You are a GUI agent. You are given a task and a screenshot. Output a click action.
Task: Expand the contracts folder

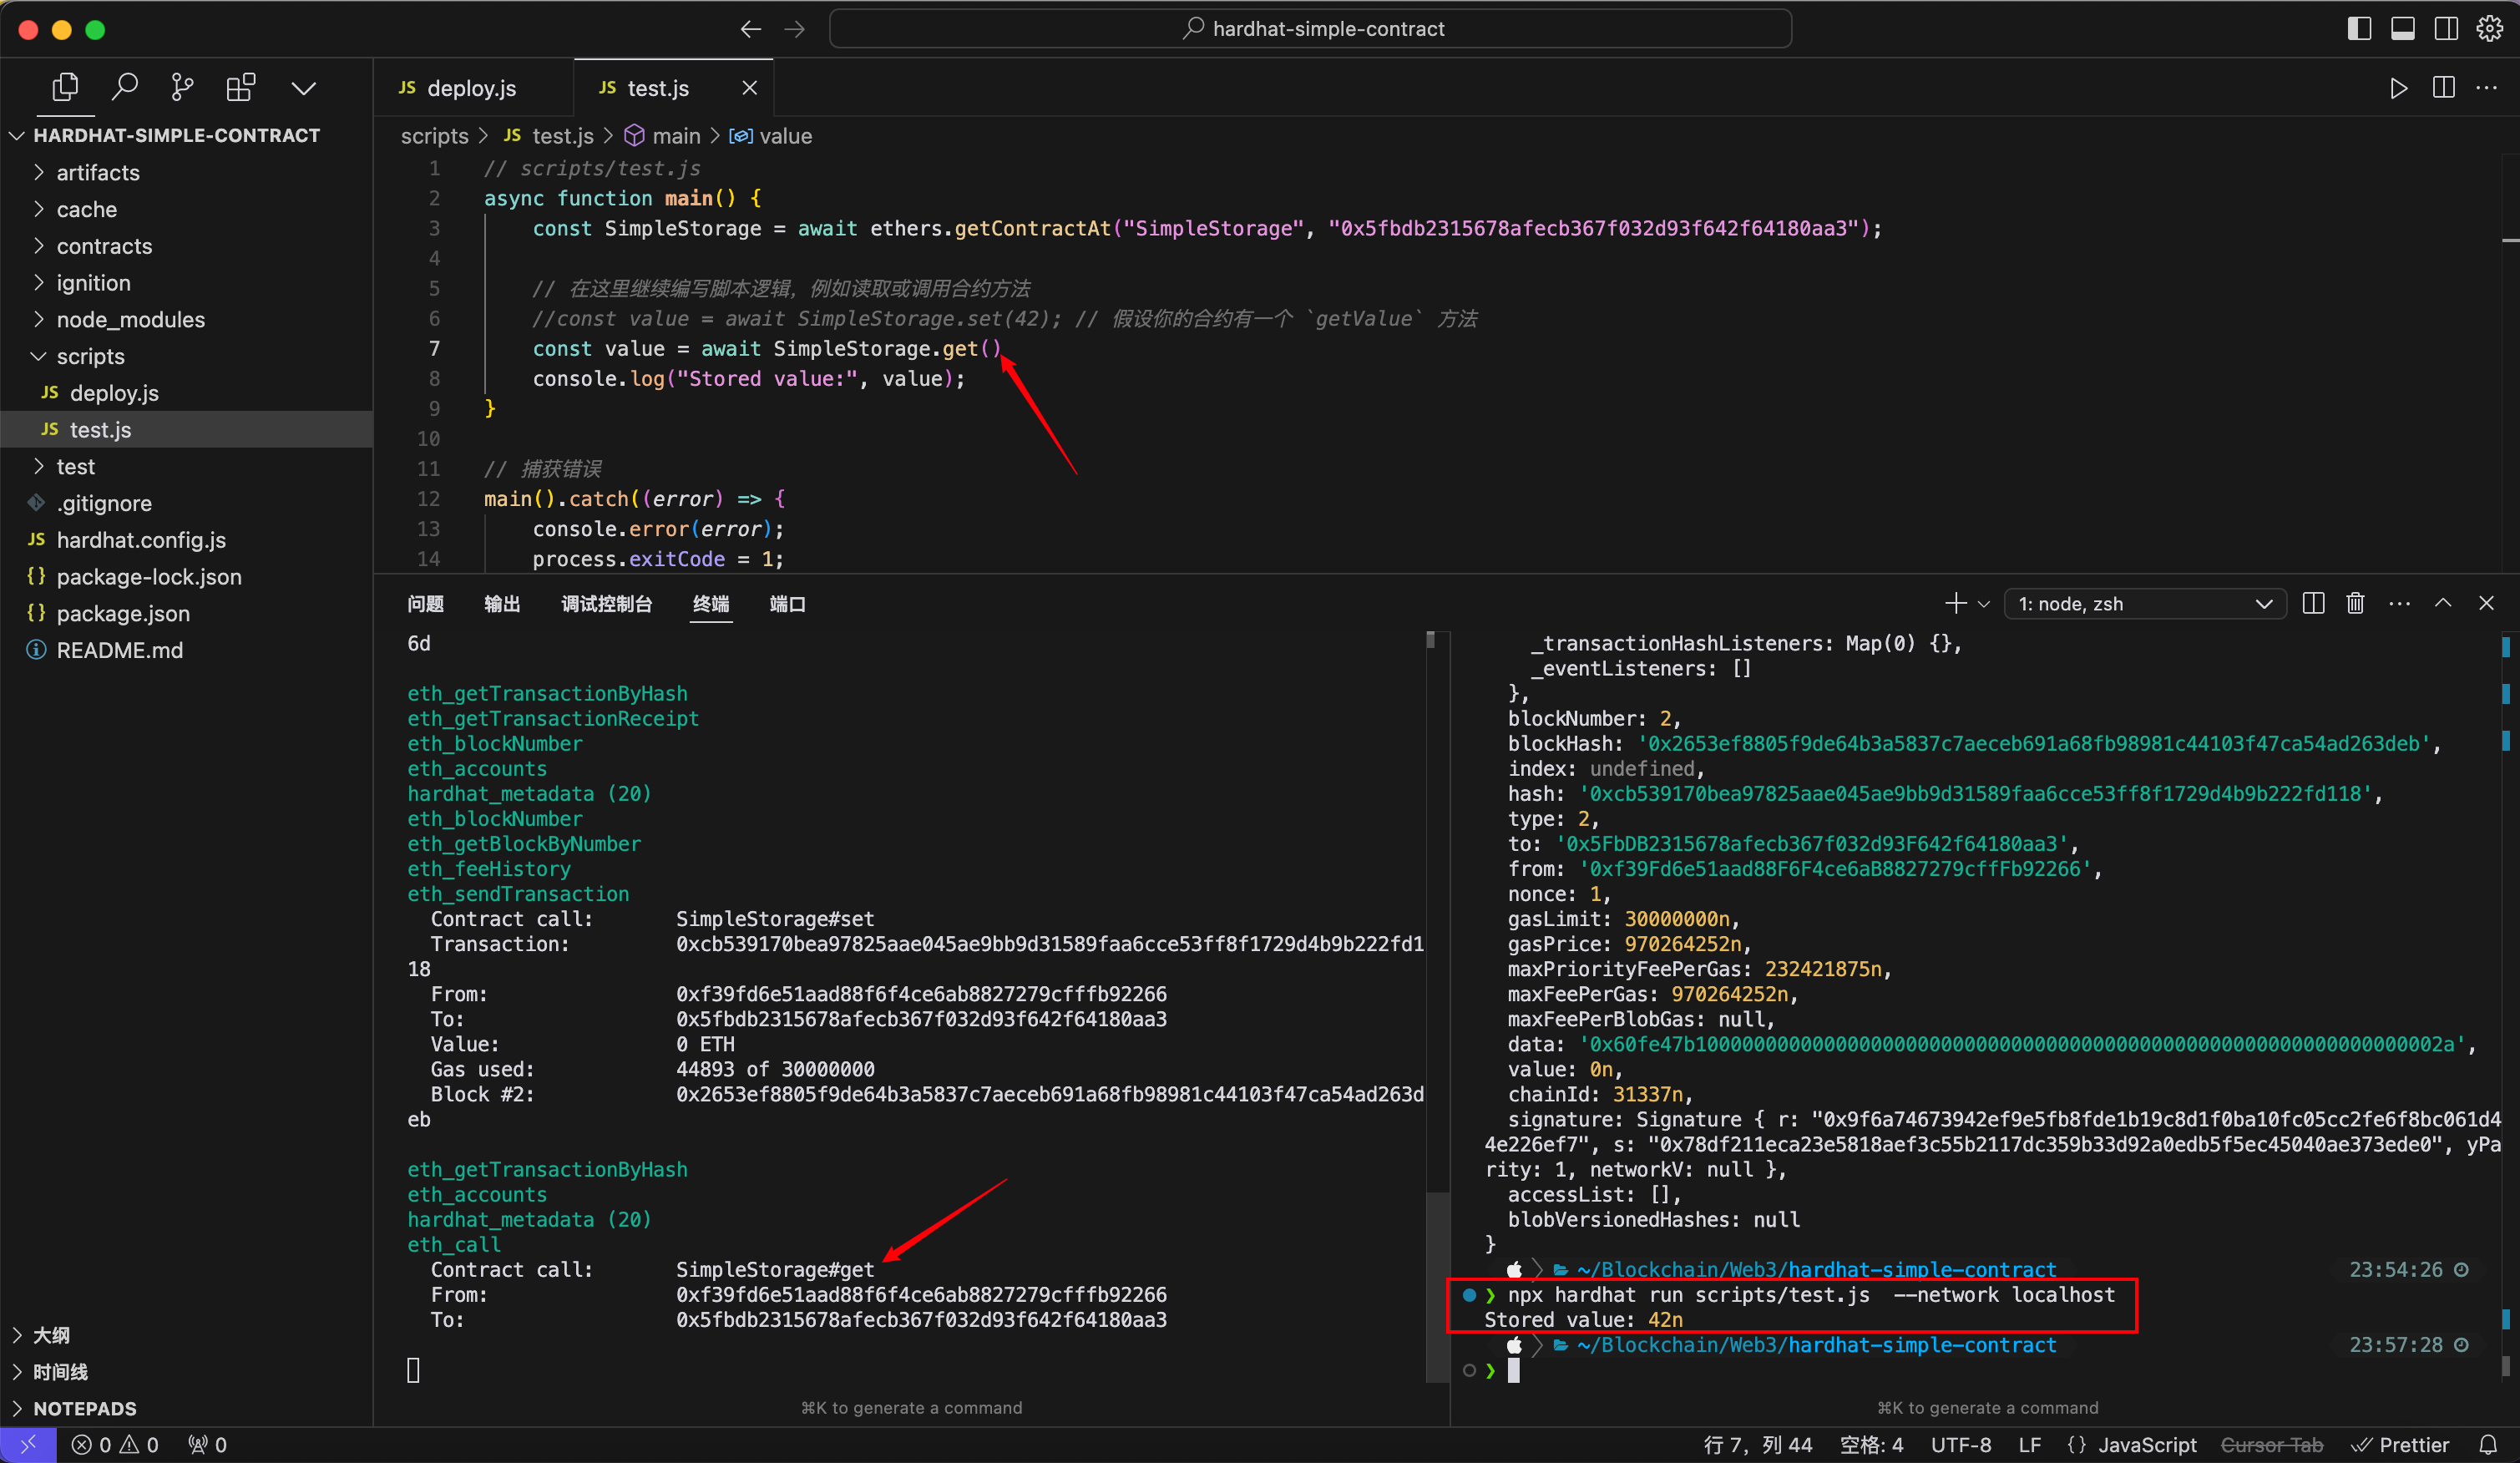click(104, 246)
